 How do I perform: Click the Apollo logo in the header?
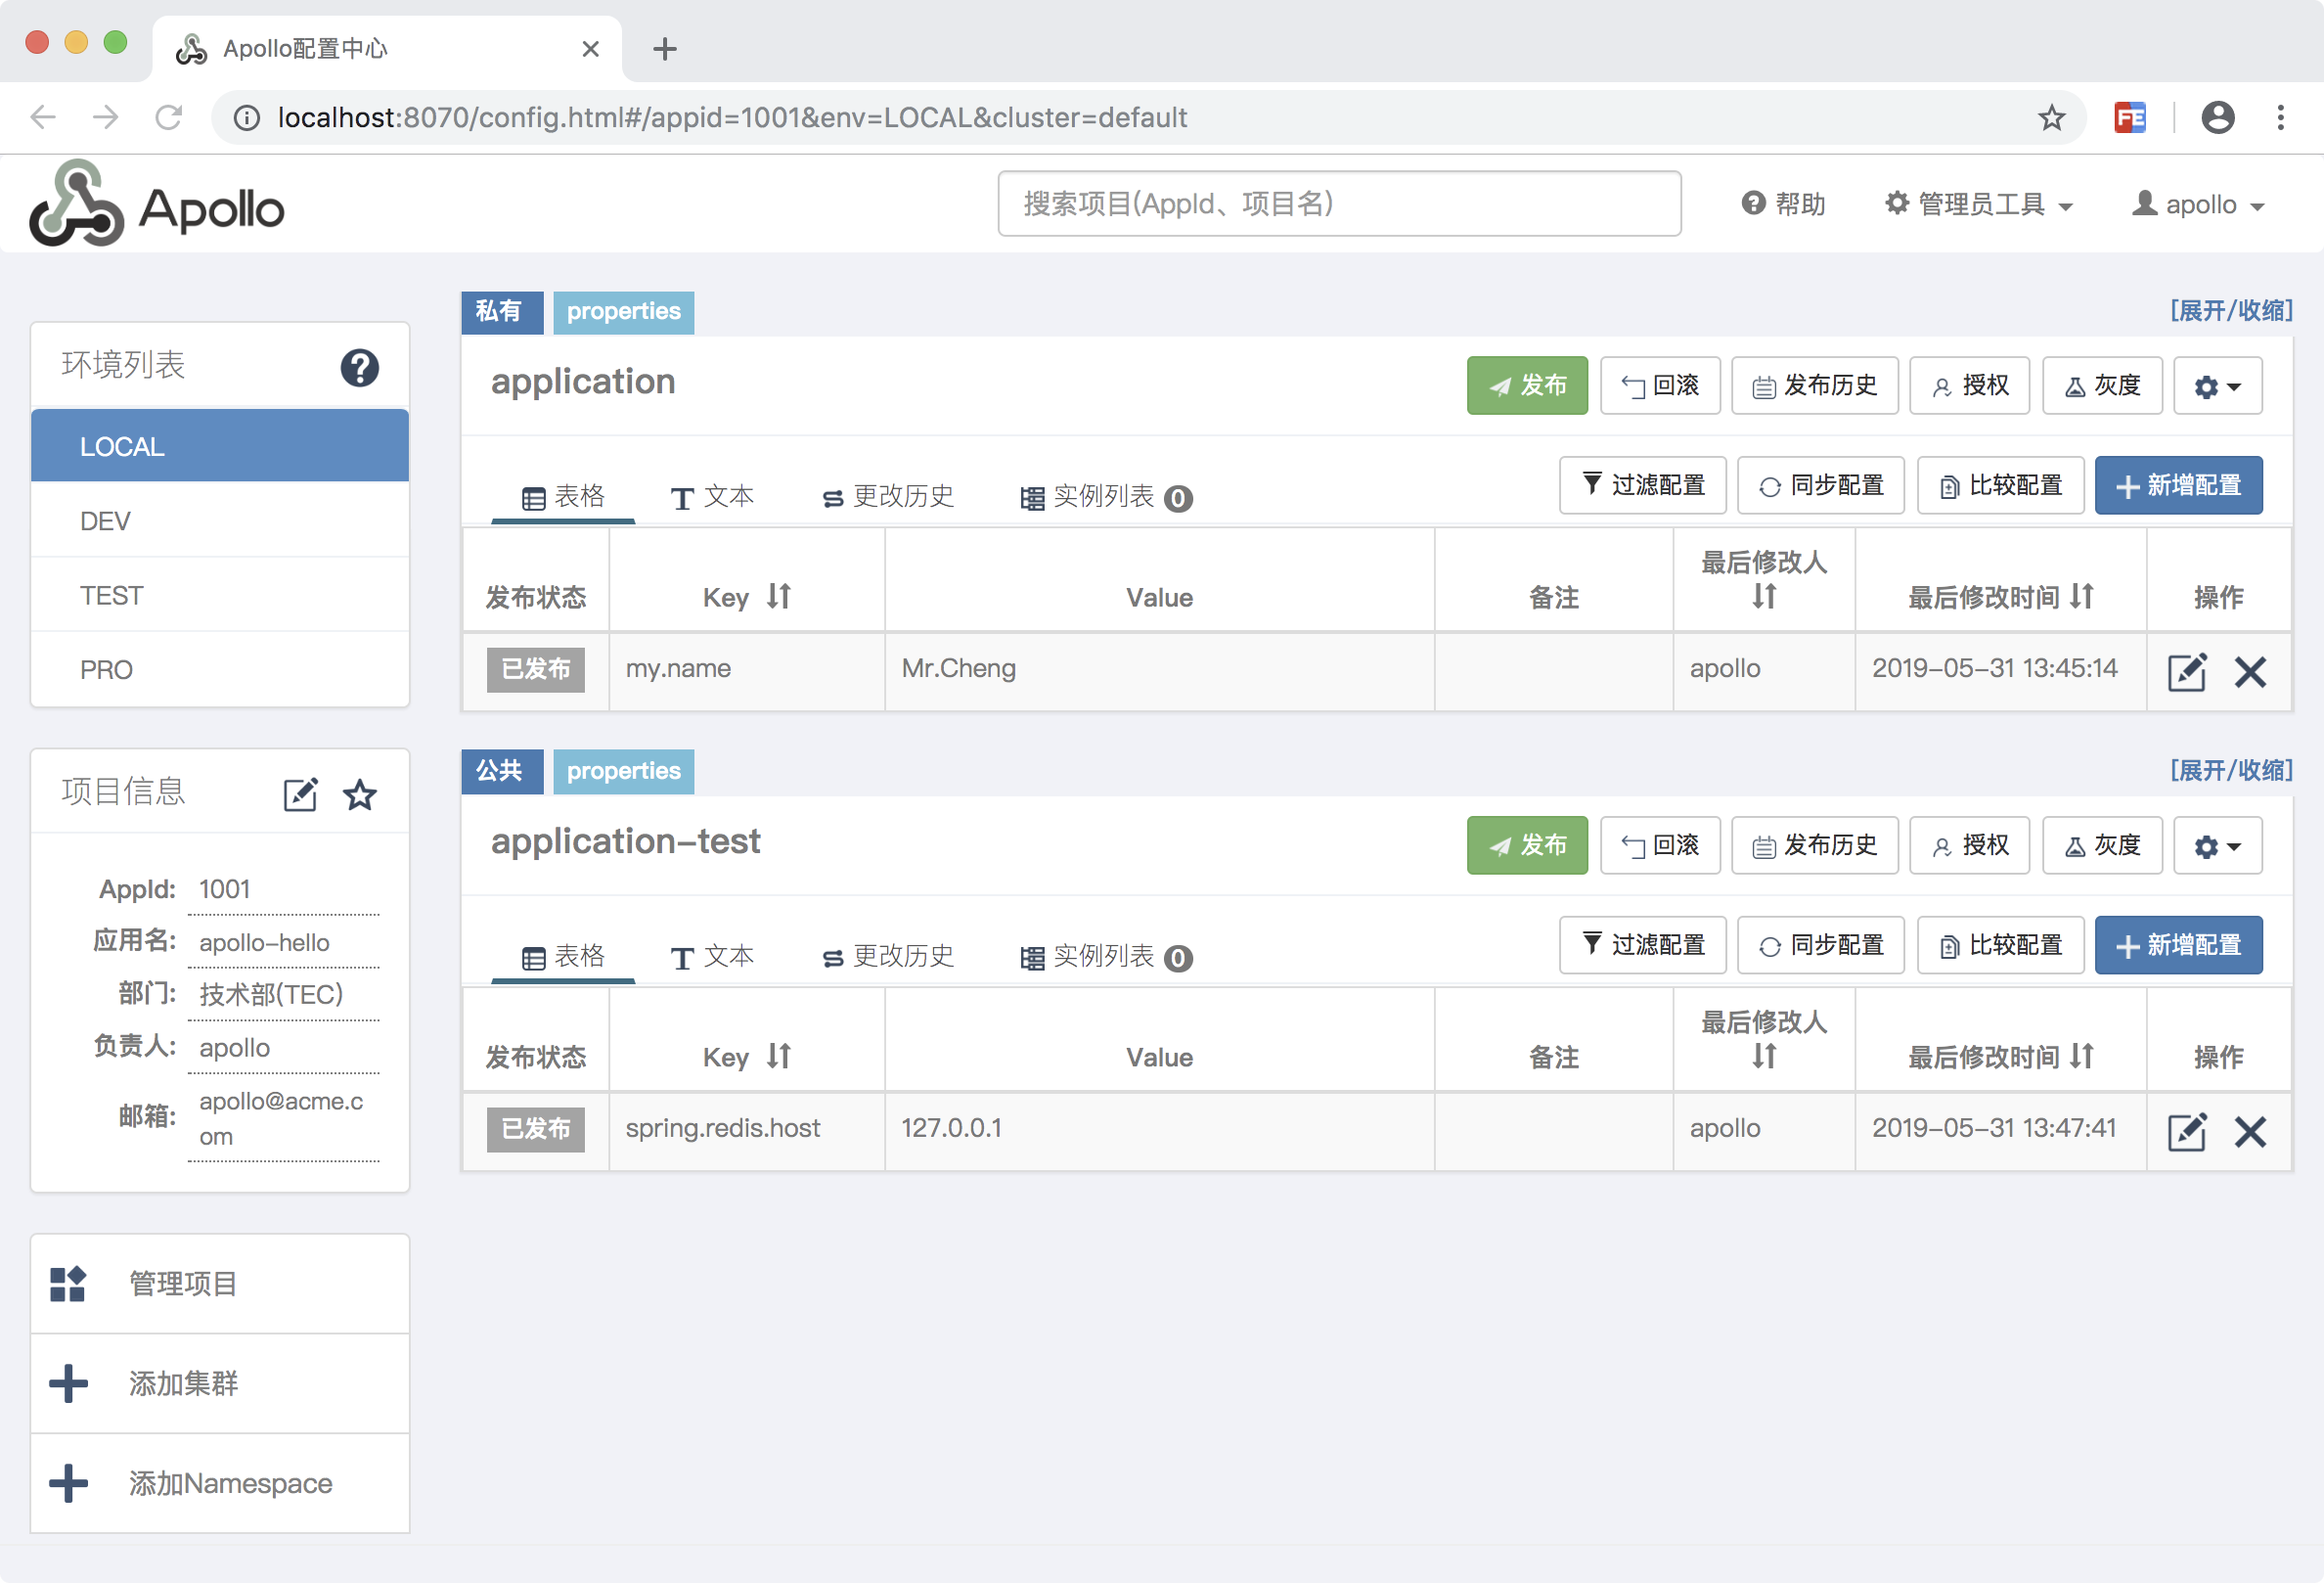click(x=157, y=204)
